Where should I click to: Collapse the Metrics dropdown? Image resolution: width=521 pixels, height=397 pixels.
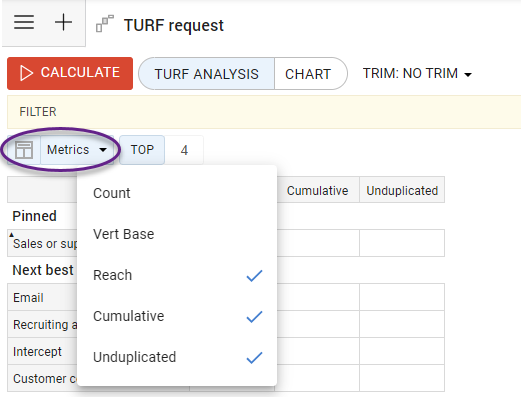click(77, 150)
